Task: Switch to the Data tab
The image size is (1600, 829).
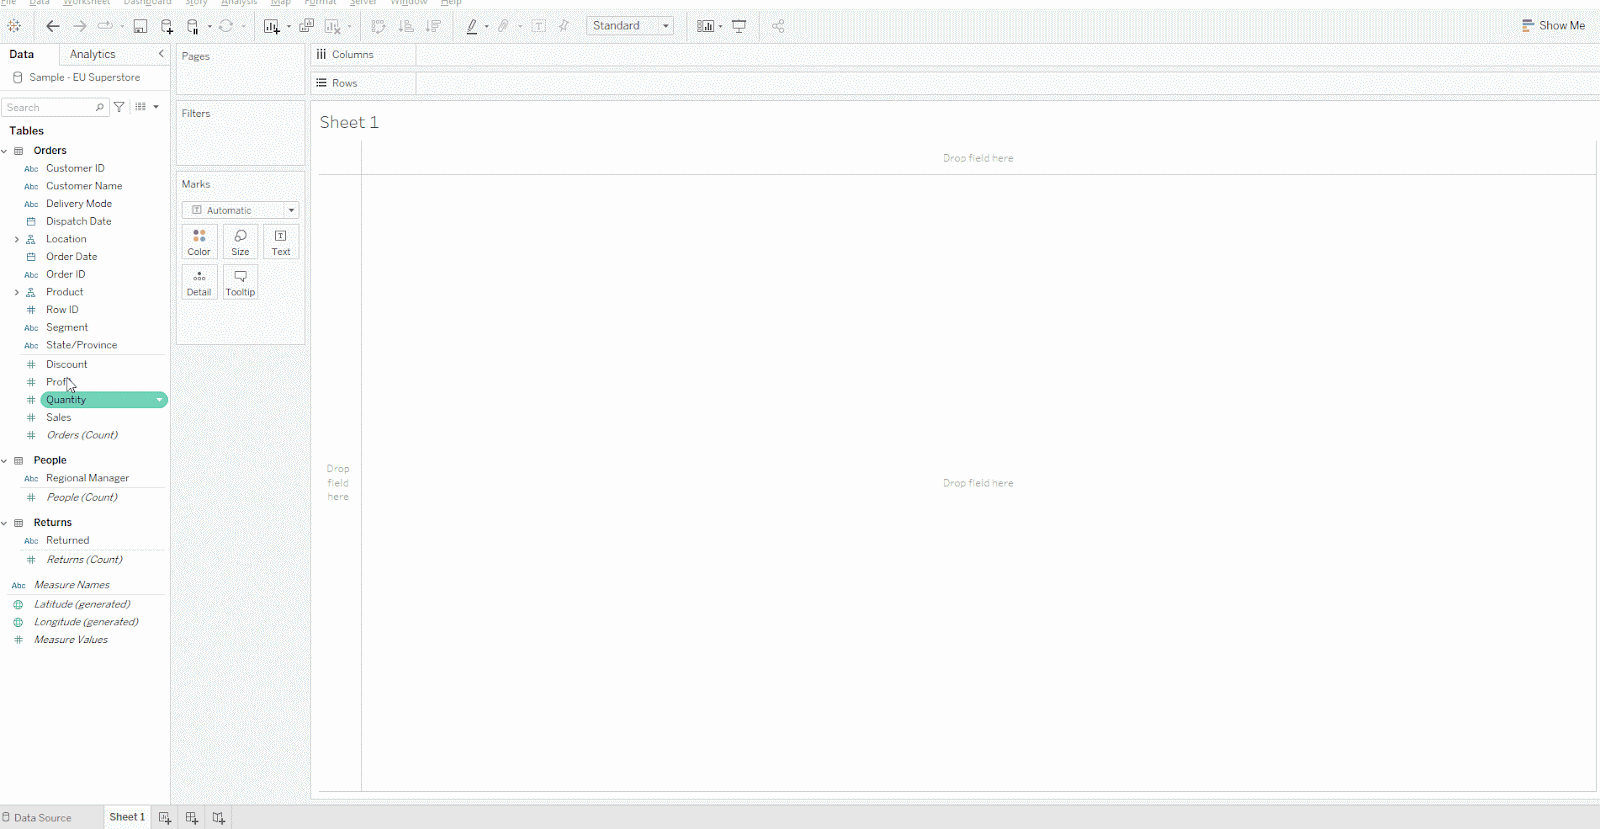Action: 22,54
